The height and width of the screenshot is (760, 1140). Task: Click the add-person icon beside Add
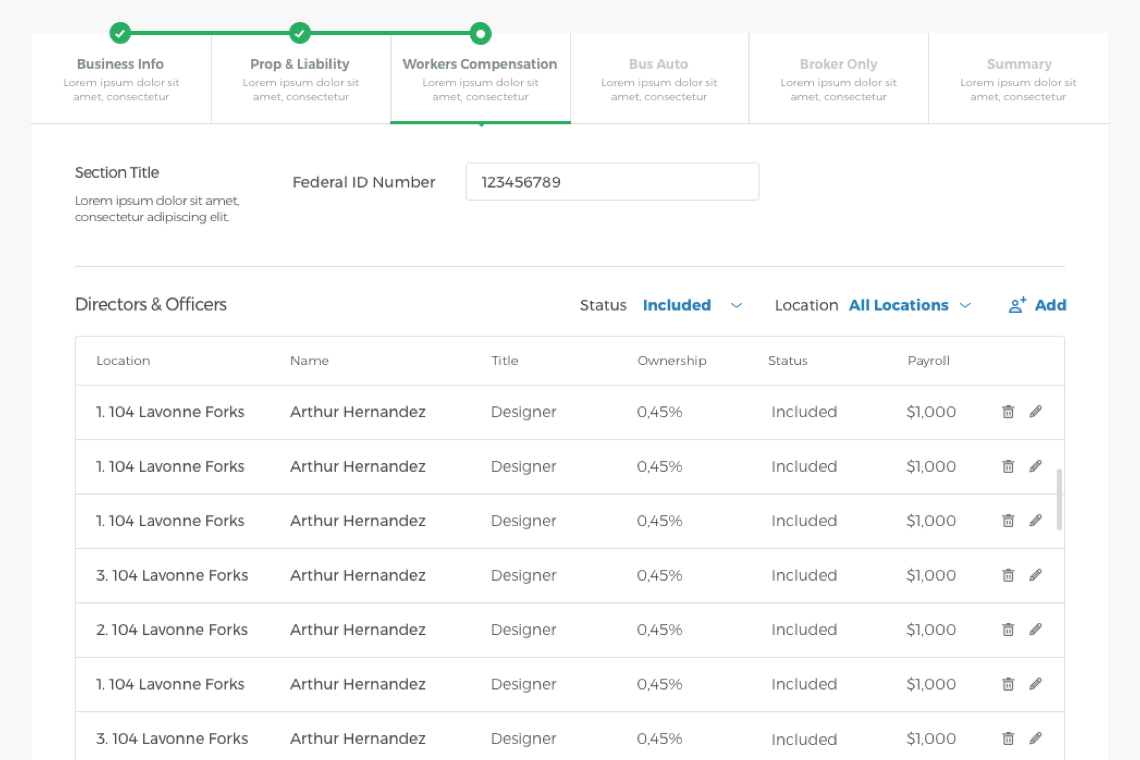(1017, 306)
